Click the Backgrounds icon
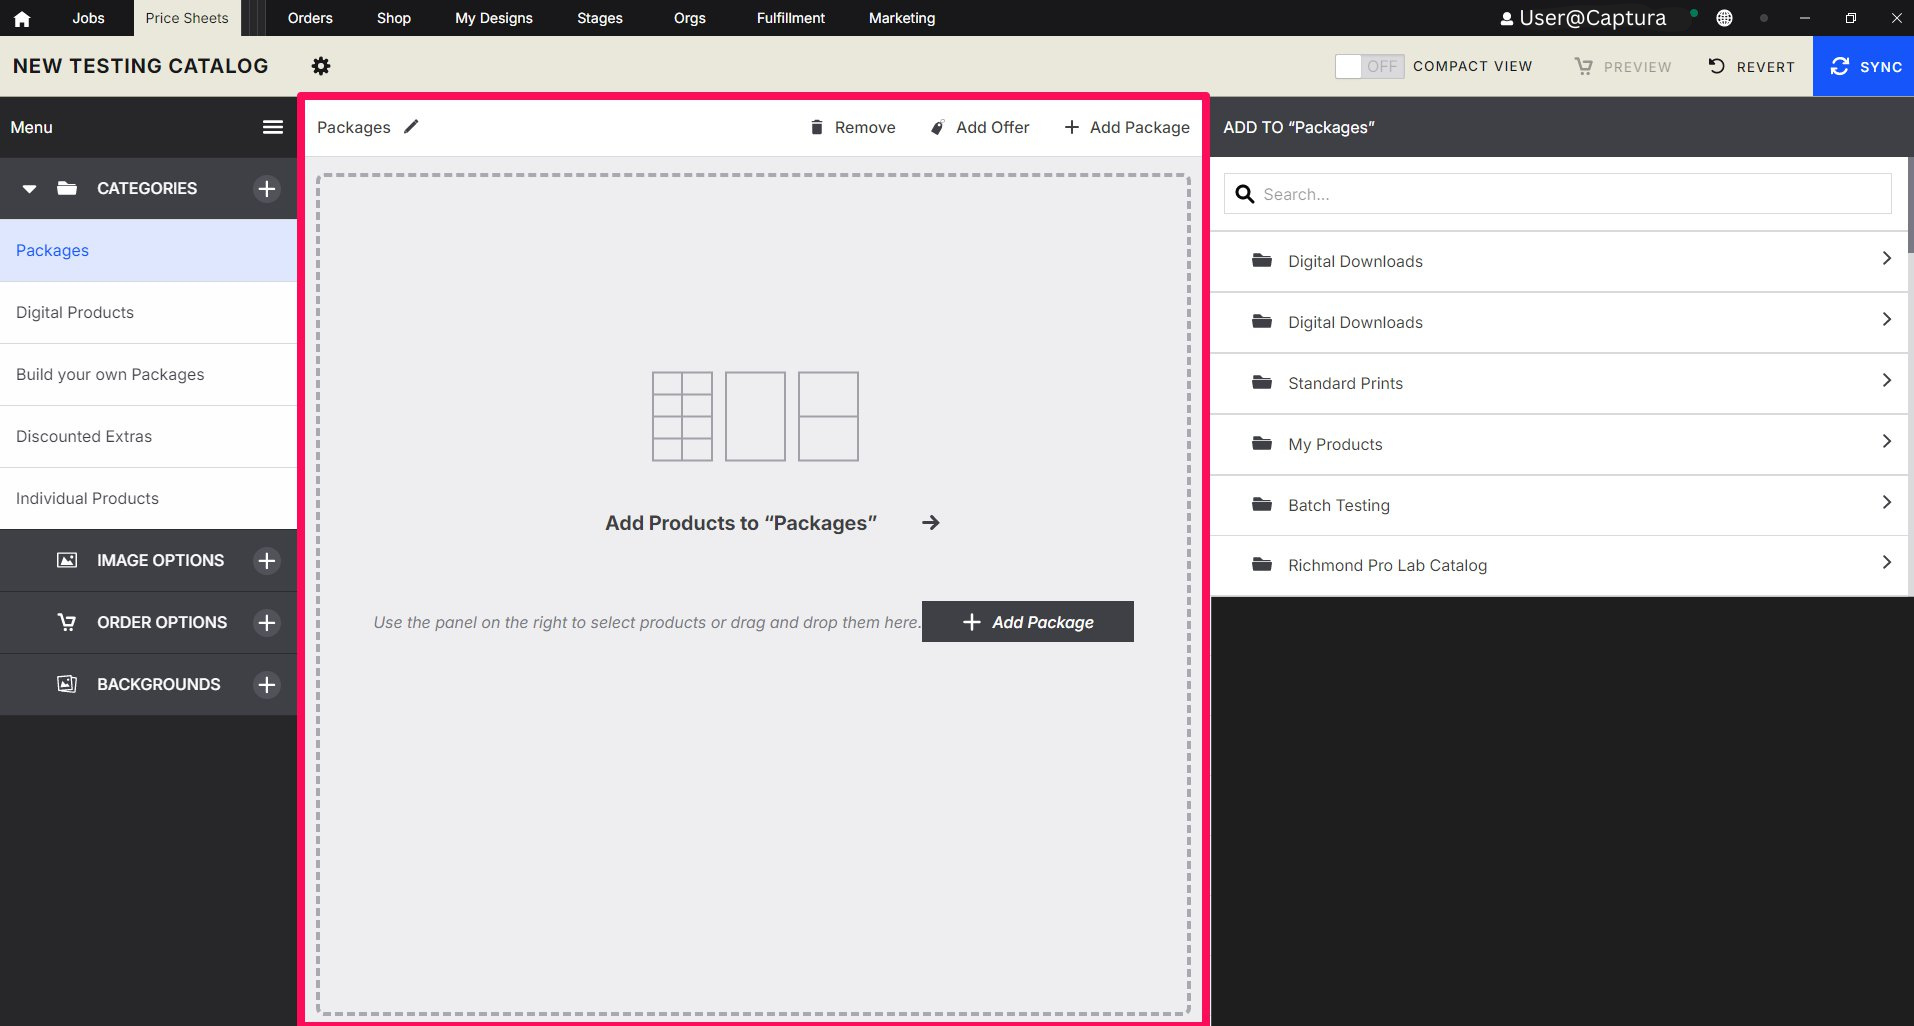The image size is (1914, 1026). 67,684
